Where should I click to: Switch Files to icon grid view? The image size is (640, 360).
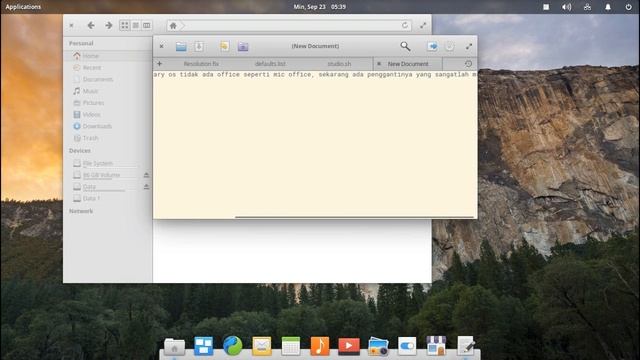click(124, 25)
